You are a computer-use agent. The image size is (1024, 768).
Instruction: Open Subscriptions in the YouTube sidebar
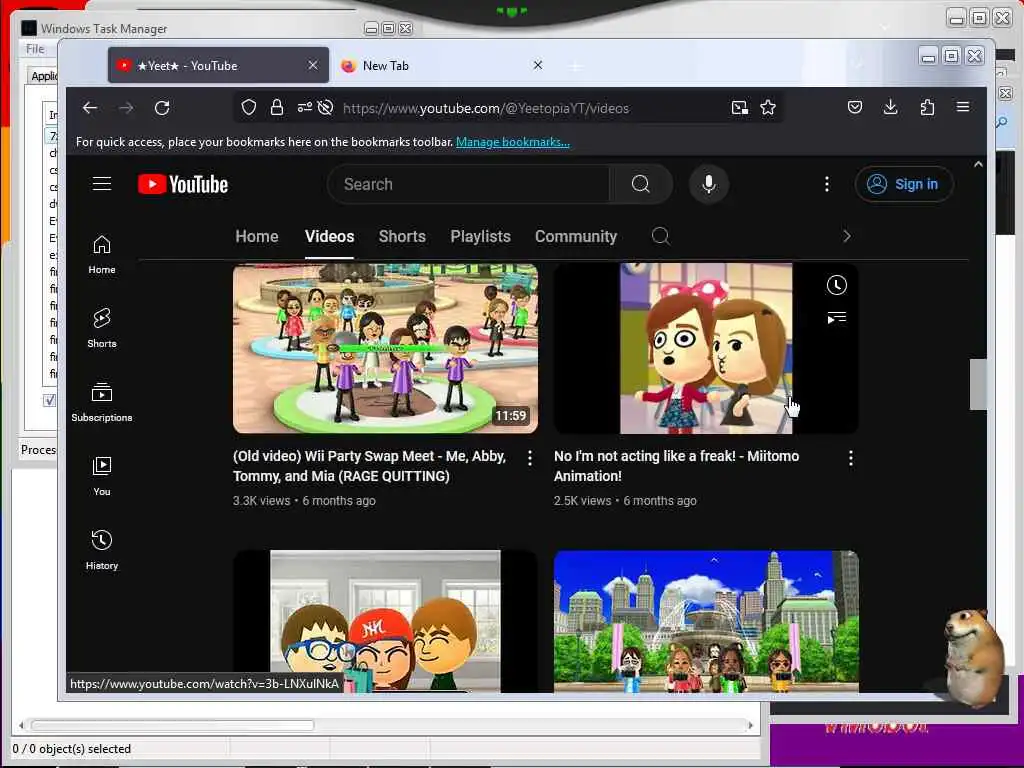coord(102,402)
